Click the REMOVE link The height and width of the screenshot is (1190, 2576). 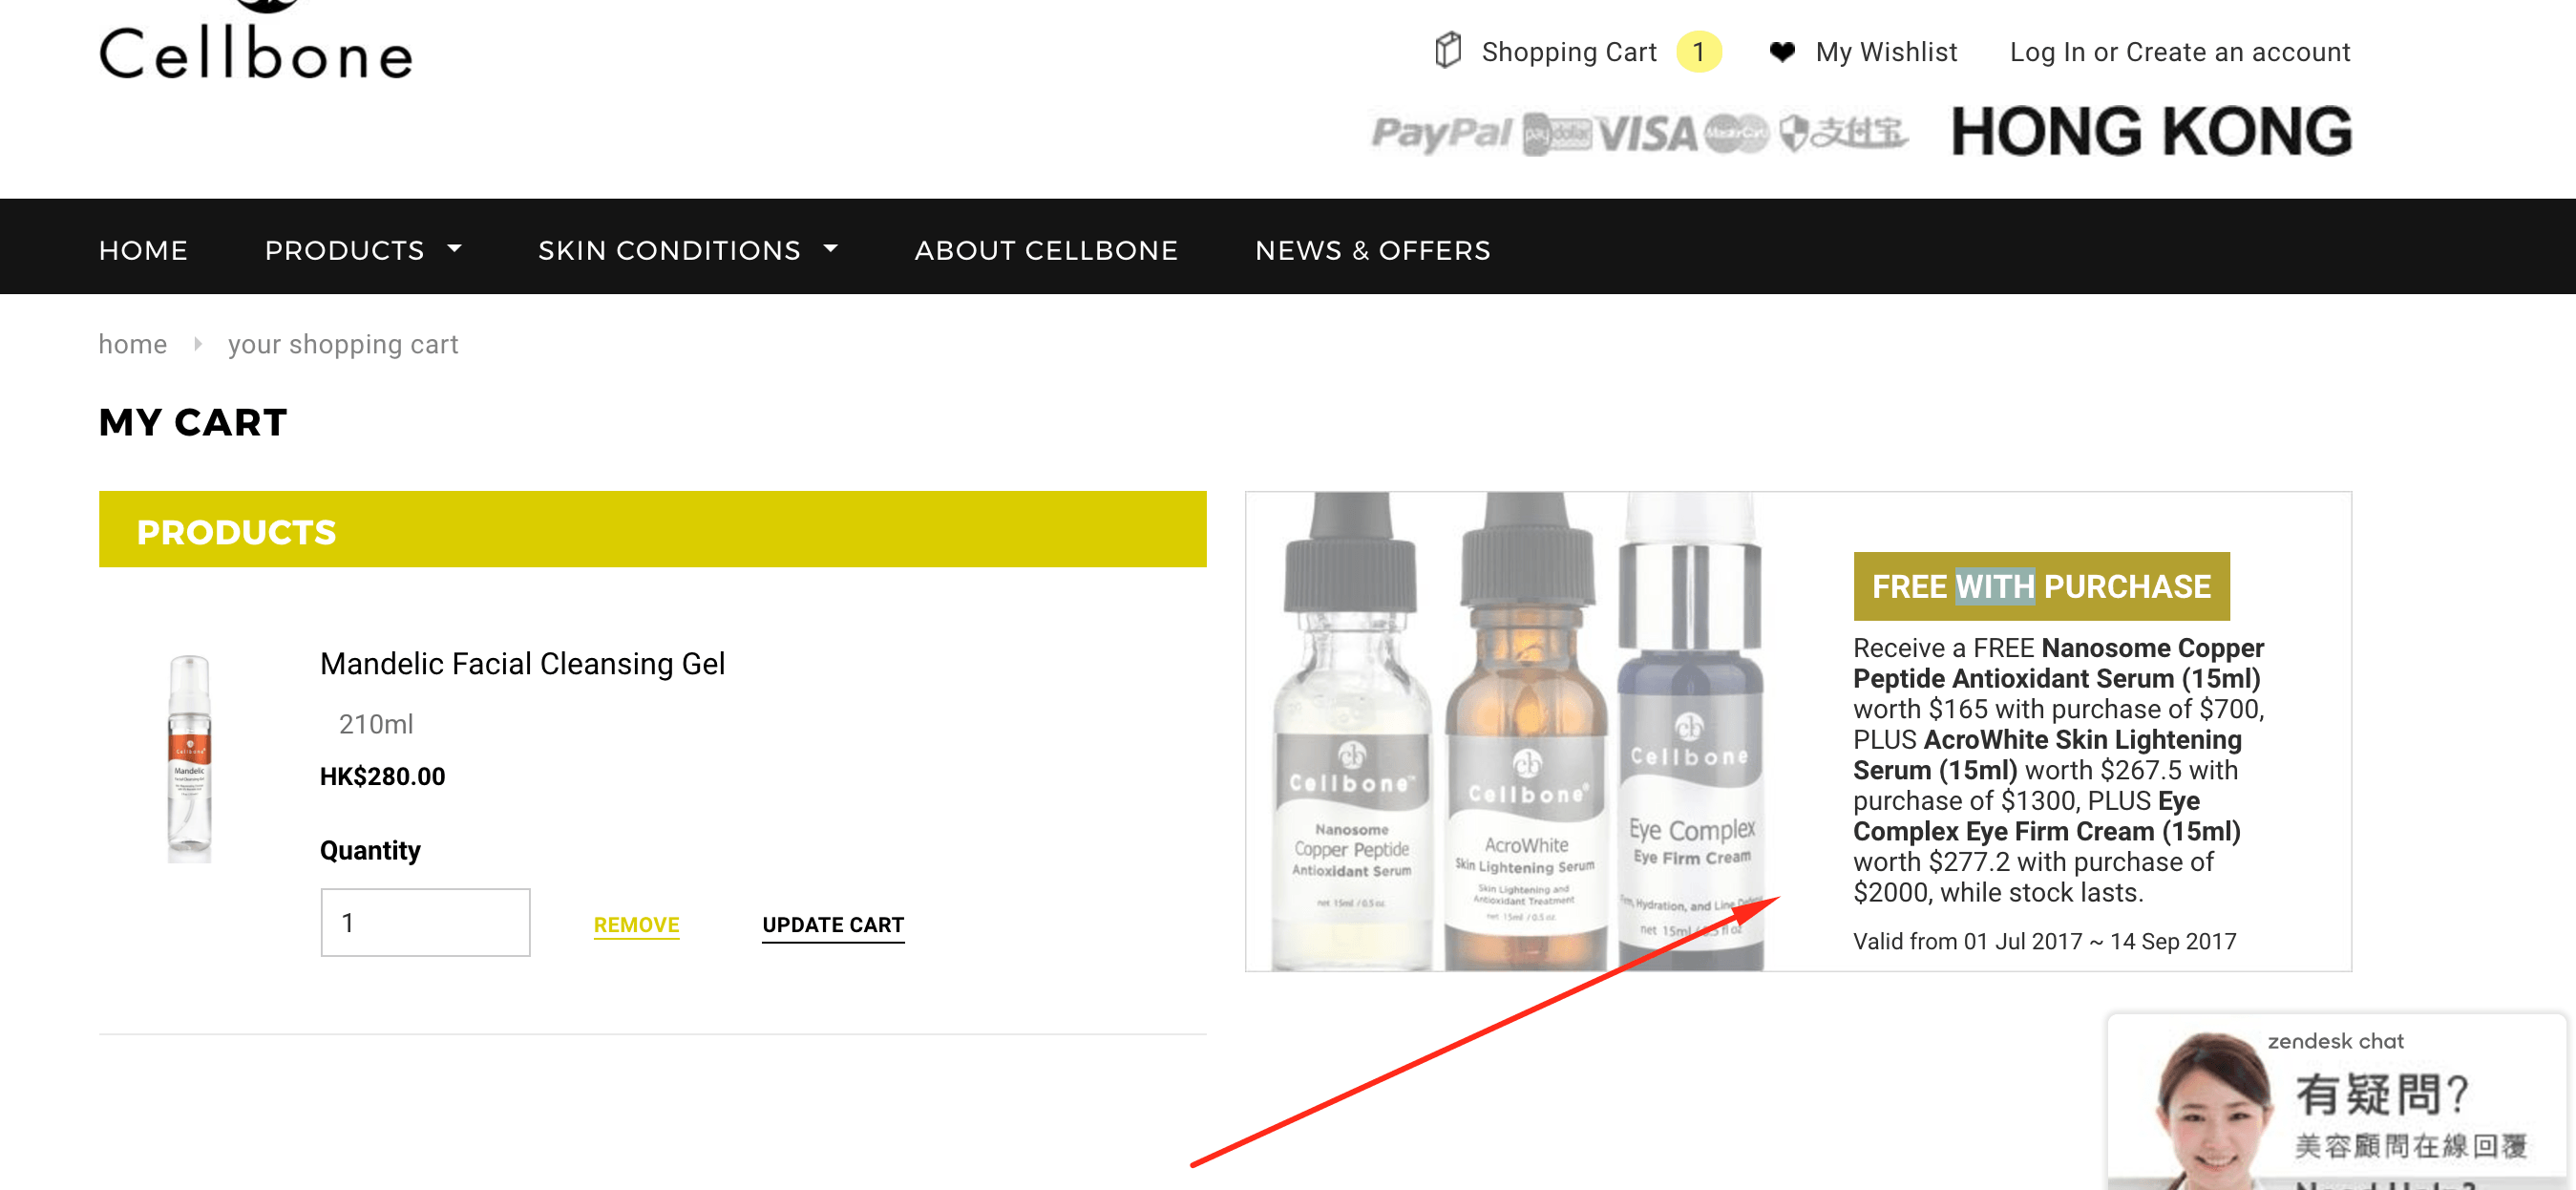point(636,925)
